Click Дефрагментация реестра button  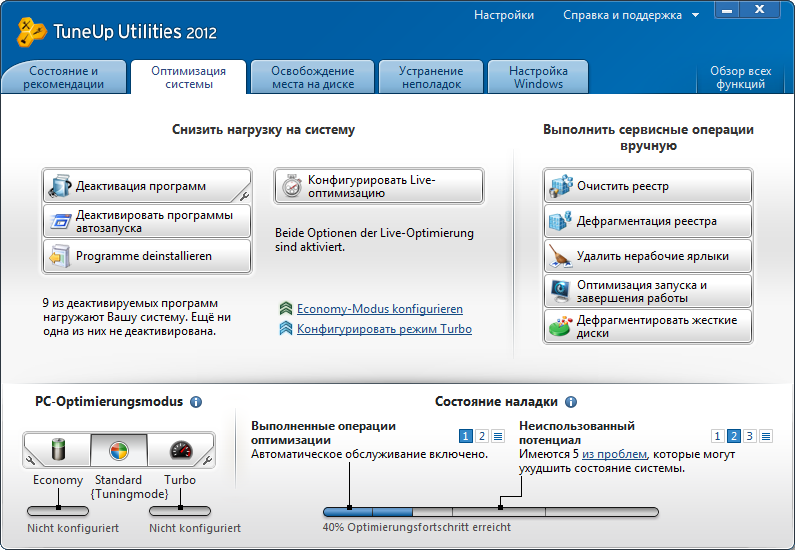pos(648,221)
